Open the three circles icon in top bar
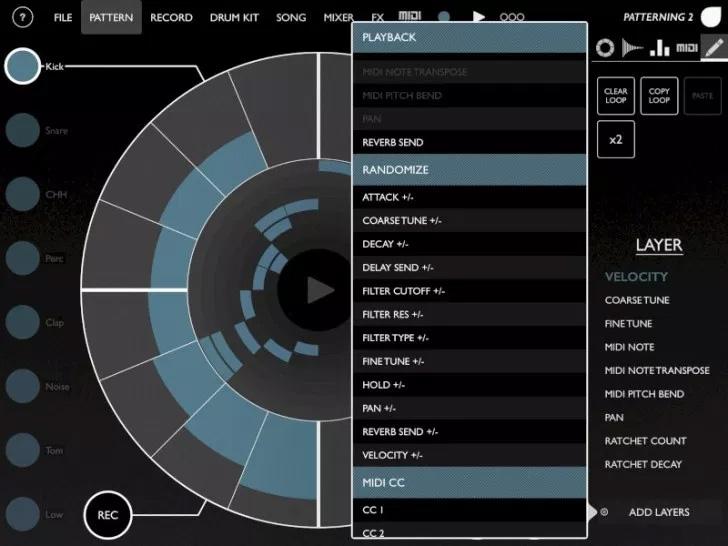The height and width of the screenshot is (546, 728). (x=512, y=18)
